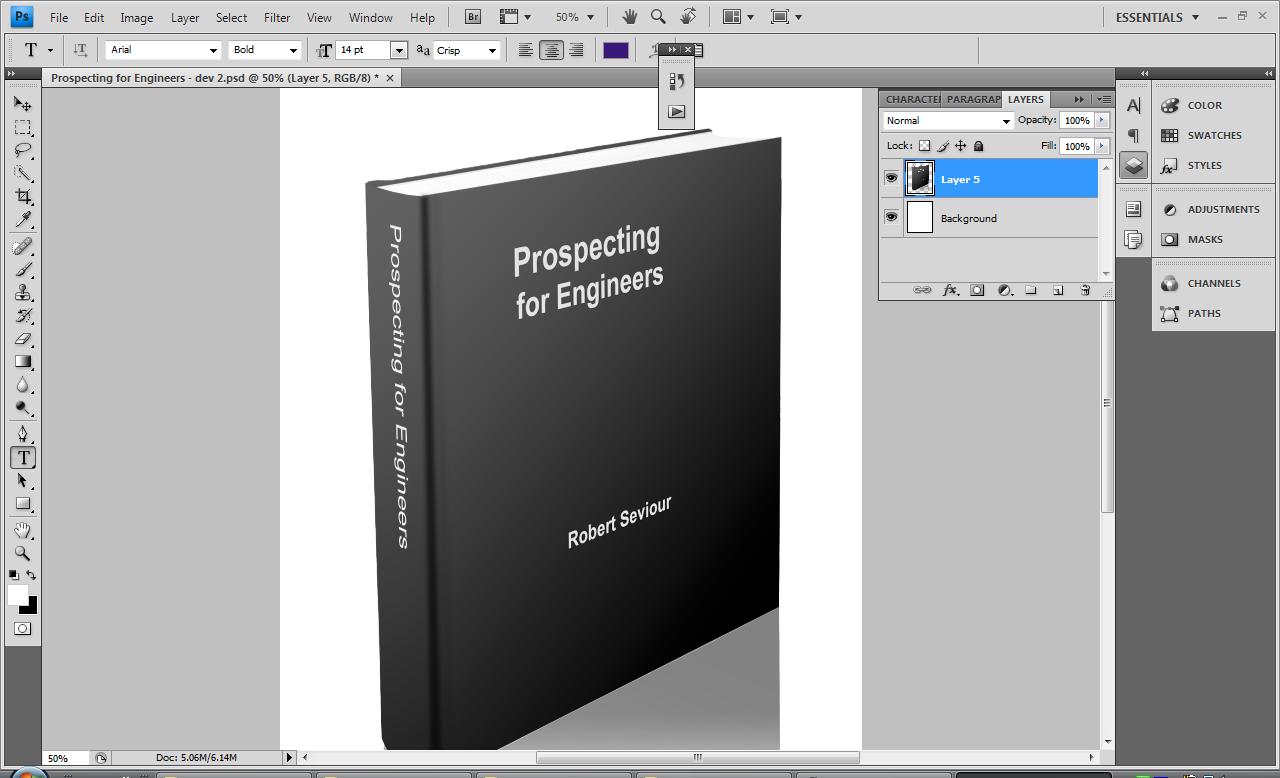This screenshot has width=1280, height=778.
Task: Toggle visibility of Layer 5
Action: point(890,178)
